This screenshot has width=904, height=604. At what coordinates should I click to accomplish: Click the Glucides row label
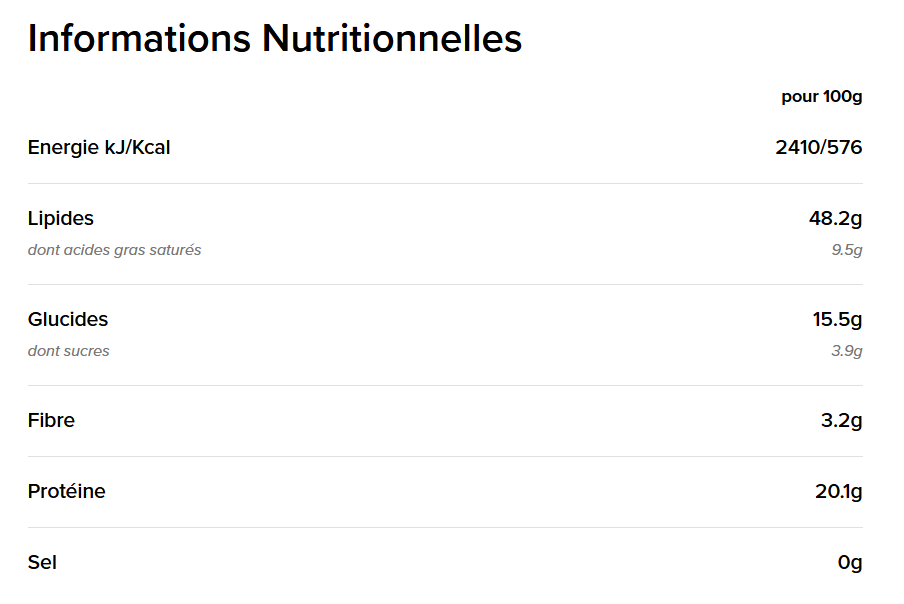[68, 319]
